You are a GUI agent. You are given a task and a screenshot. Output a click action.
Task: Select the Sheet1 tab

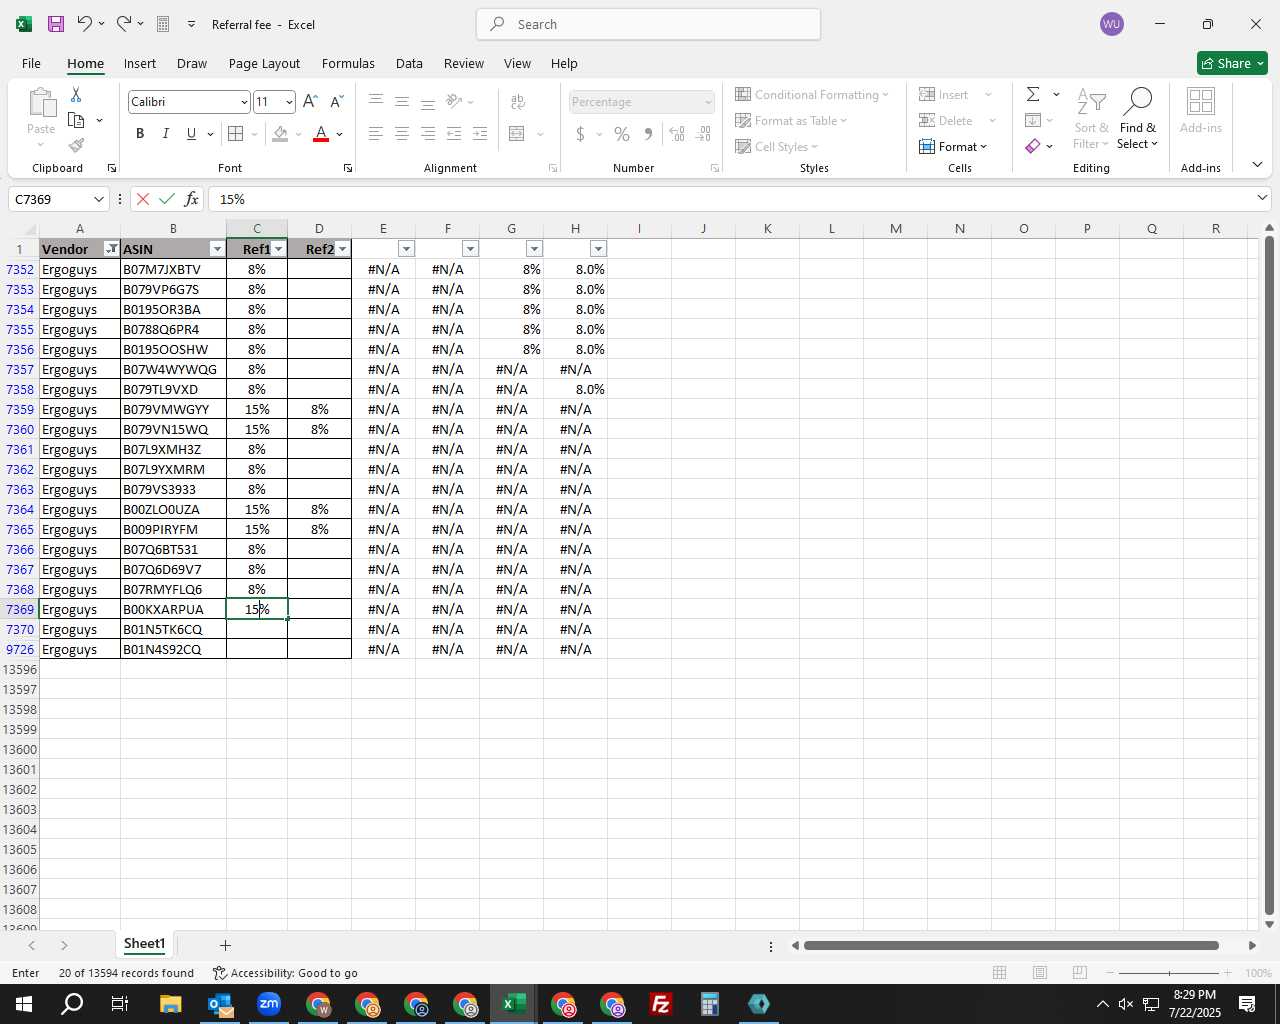[x=144, y=944]
